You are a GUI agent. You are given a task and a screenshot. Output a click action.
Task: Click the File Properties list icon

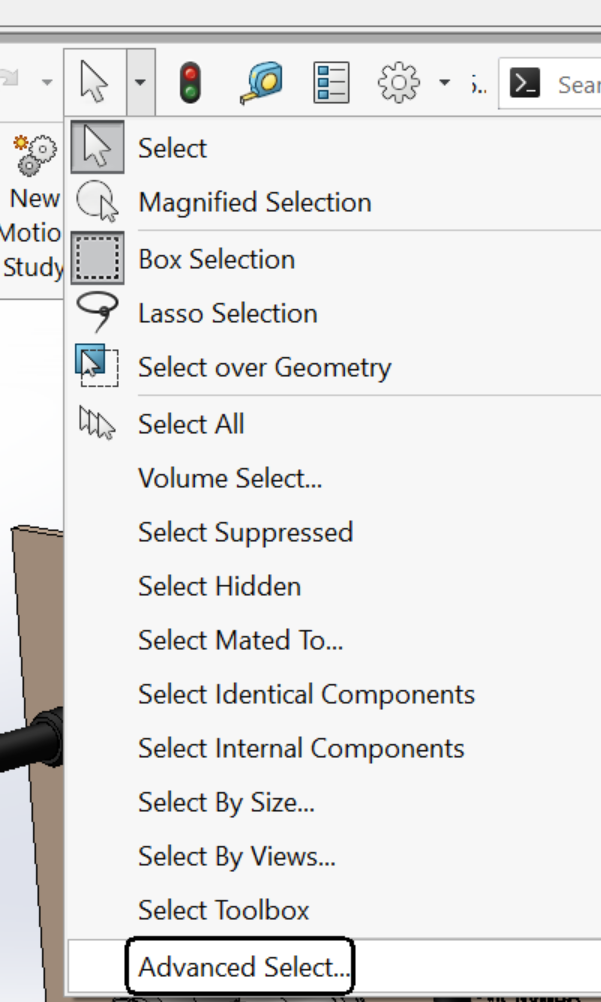tap(332, 82)
